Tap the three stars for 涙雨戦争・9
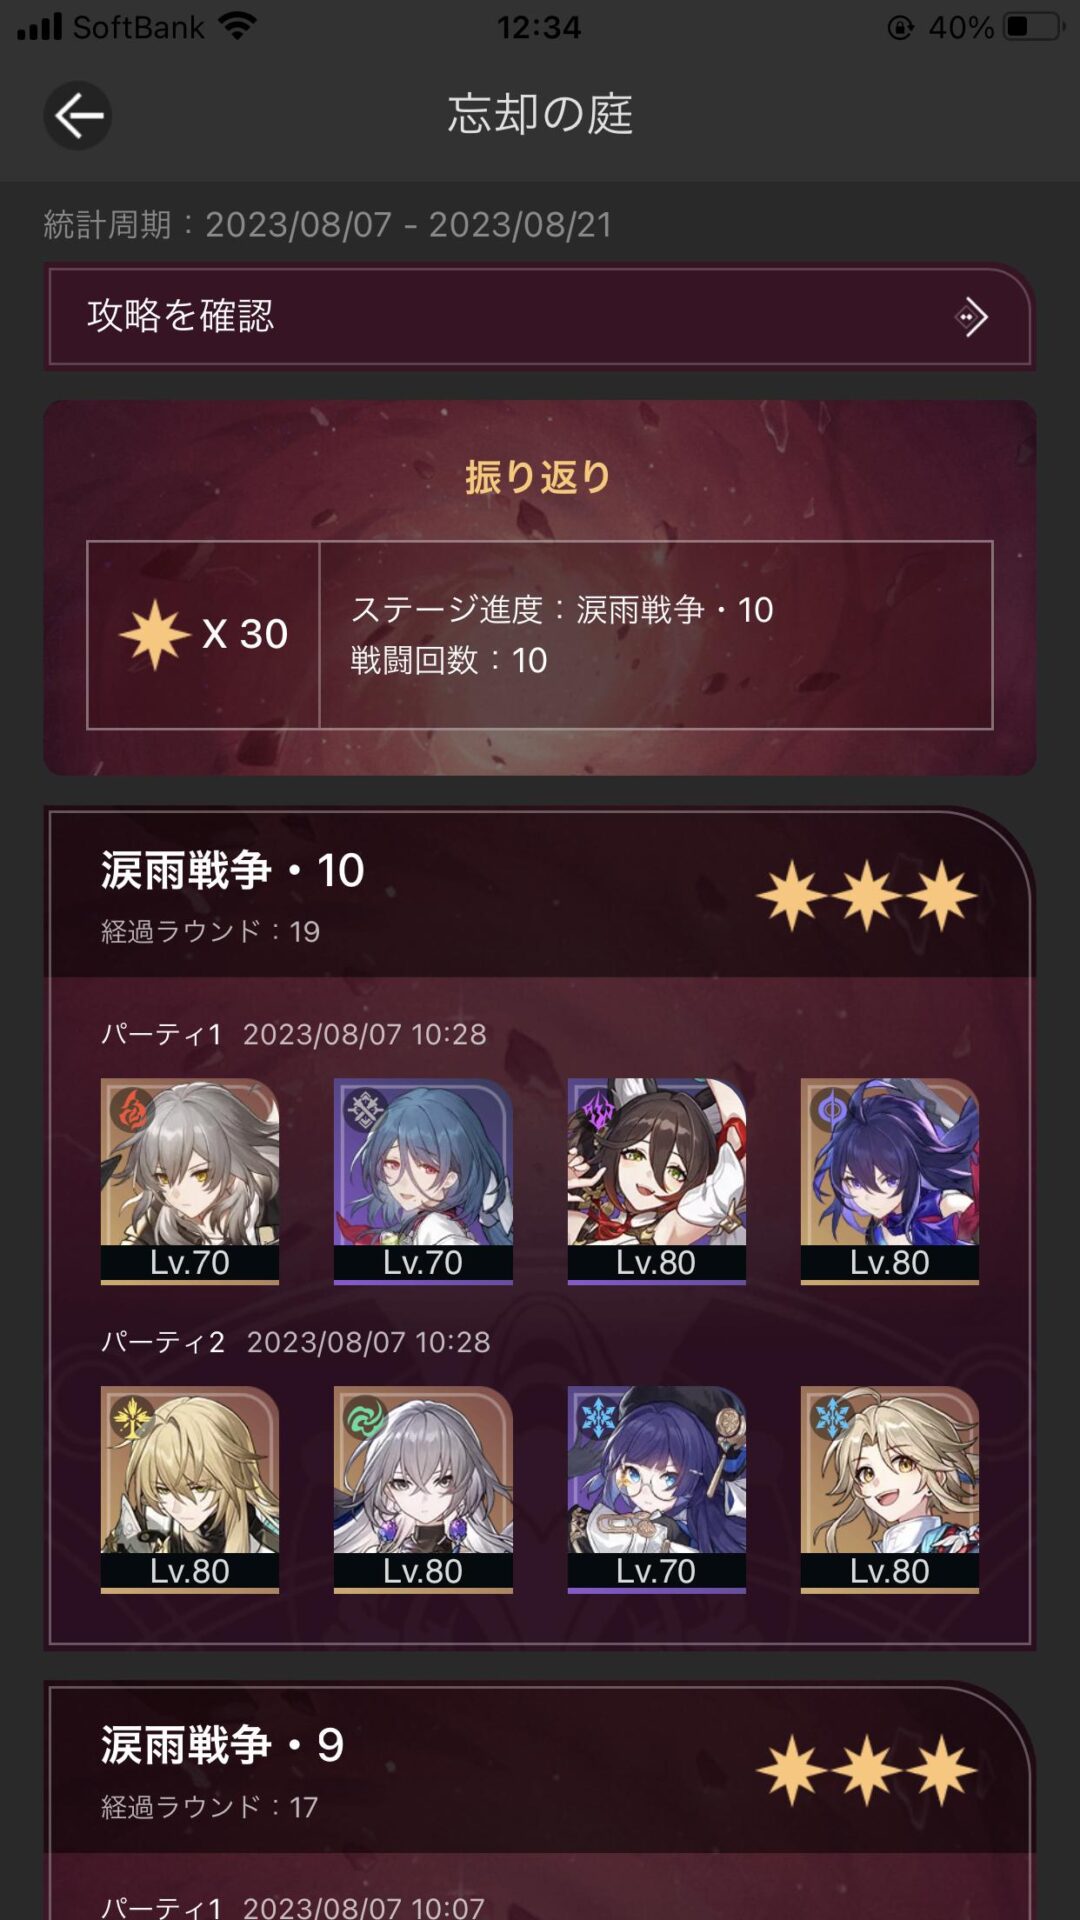The image size is (1080, 1920). click(x=866, y=1771)
